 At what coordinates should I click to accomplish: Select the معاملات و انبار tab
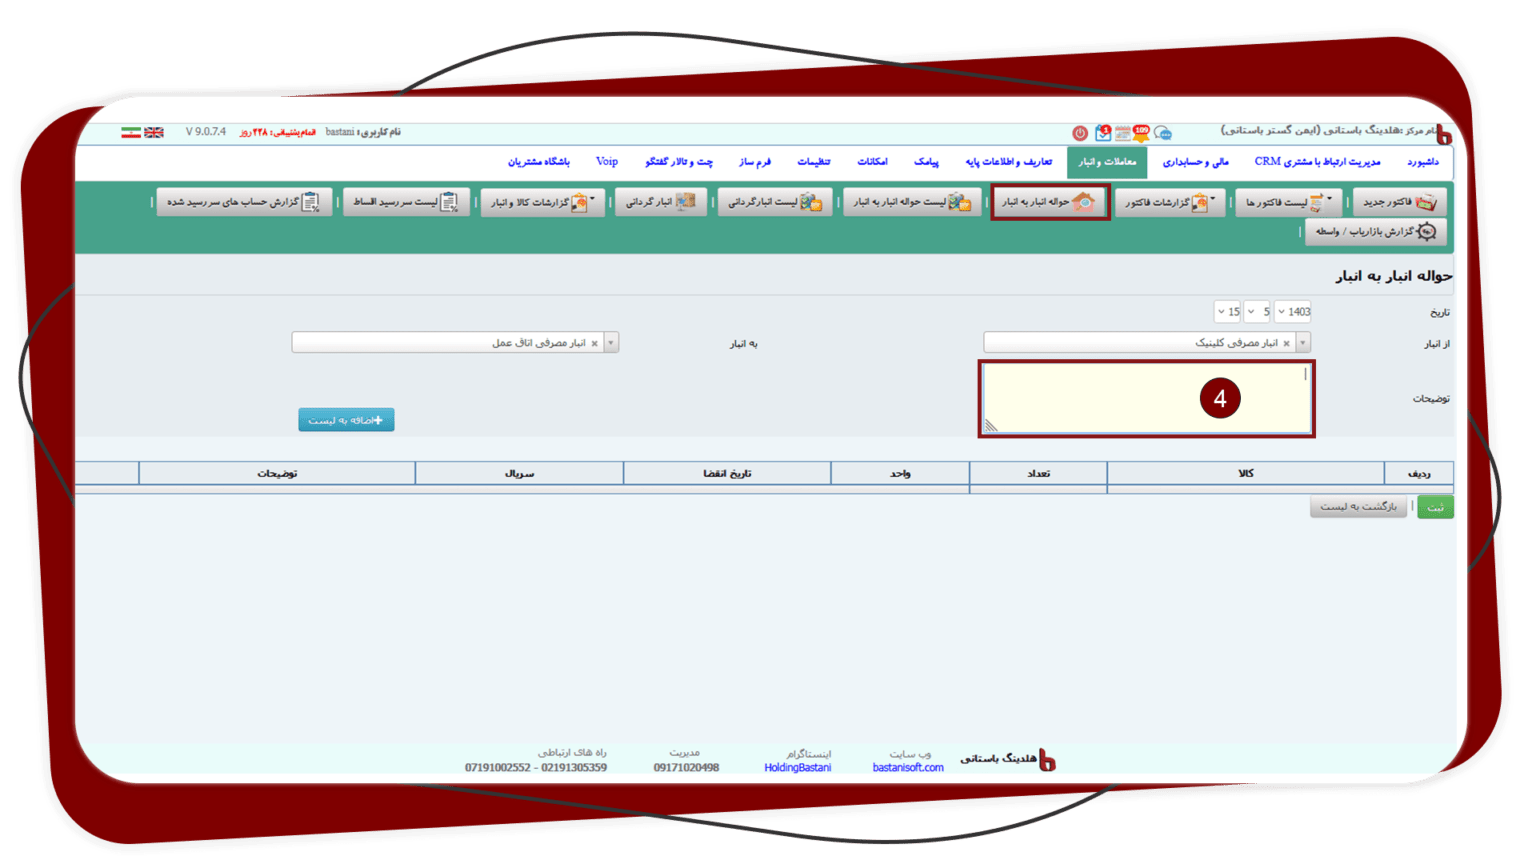pos(1107,162)
